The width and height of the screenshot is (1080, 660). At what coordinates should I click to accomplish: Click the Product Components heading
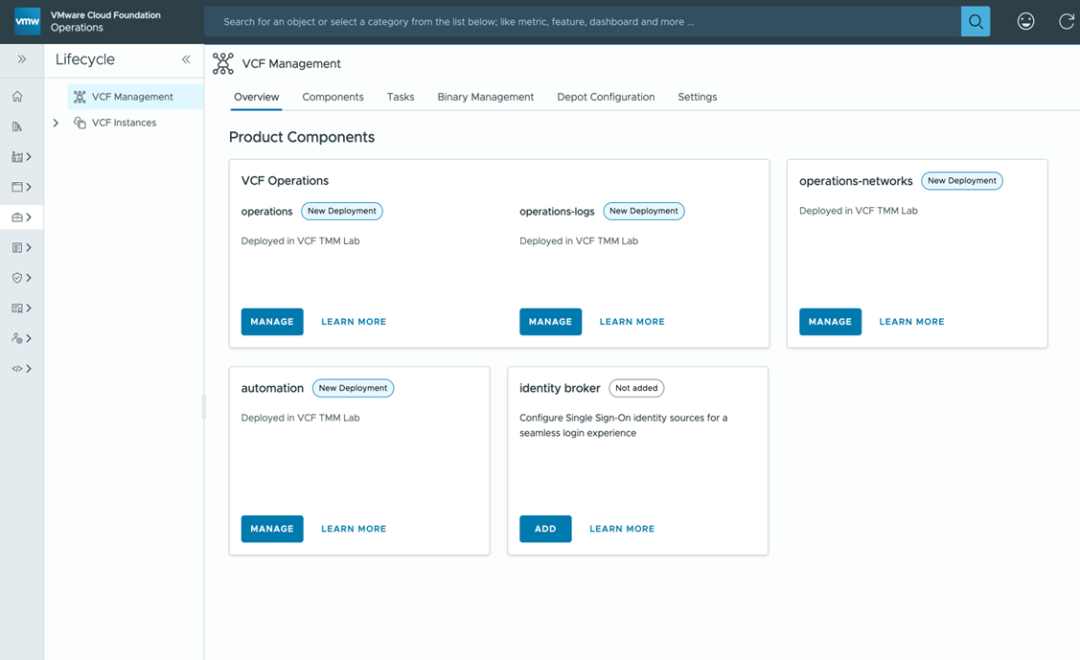pyautogui.click(x=302, y=137)
